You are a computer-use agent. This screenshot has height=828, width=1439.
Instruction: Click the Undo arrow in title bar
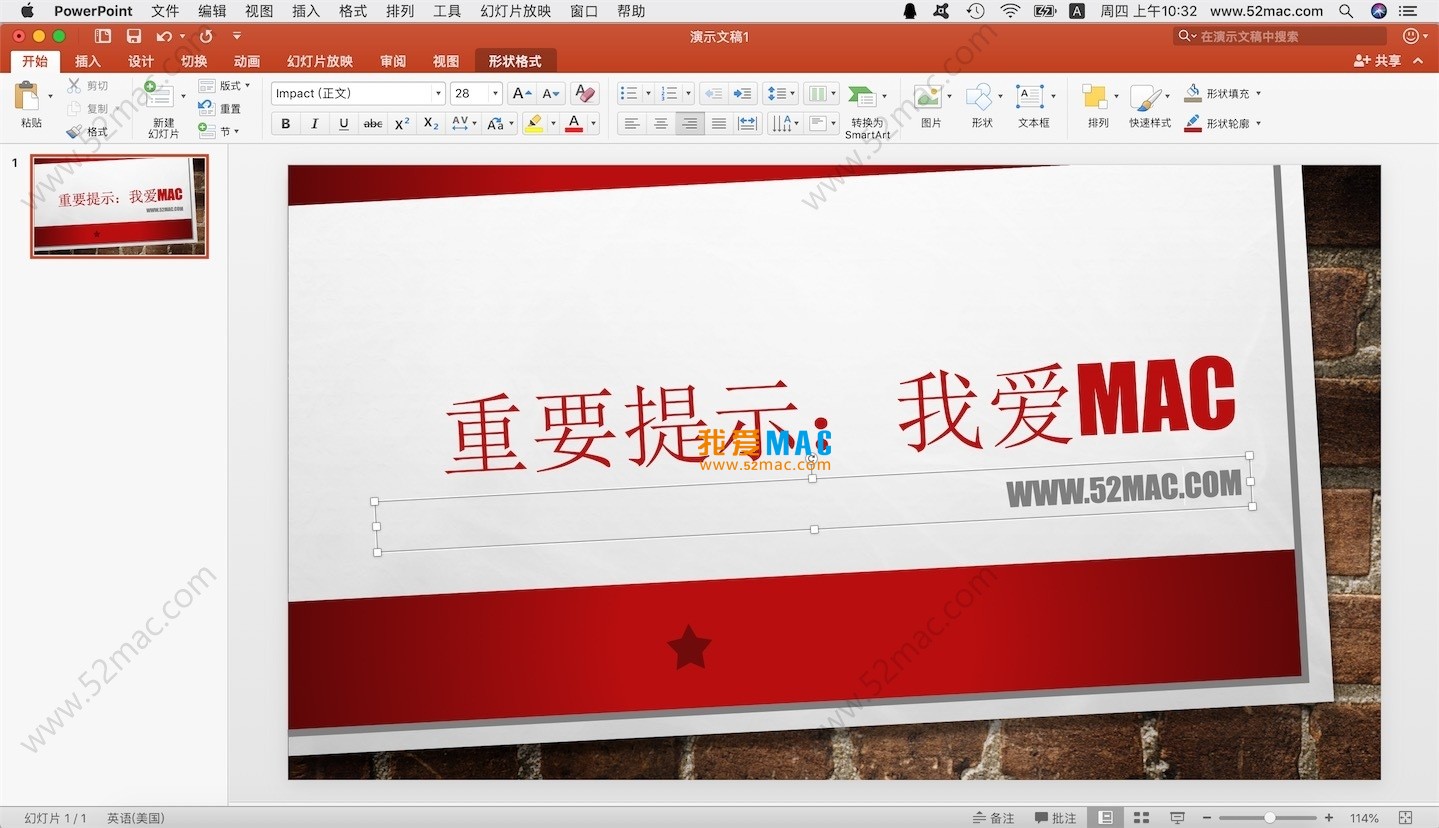164,36
